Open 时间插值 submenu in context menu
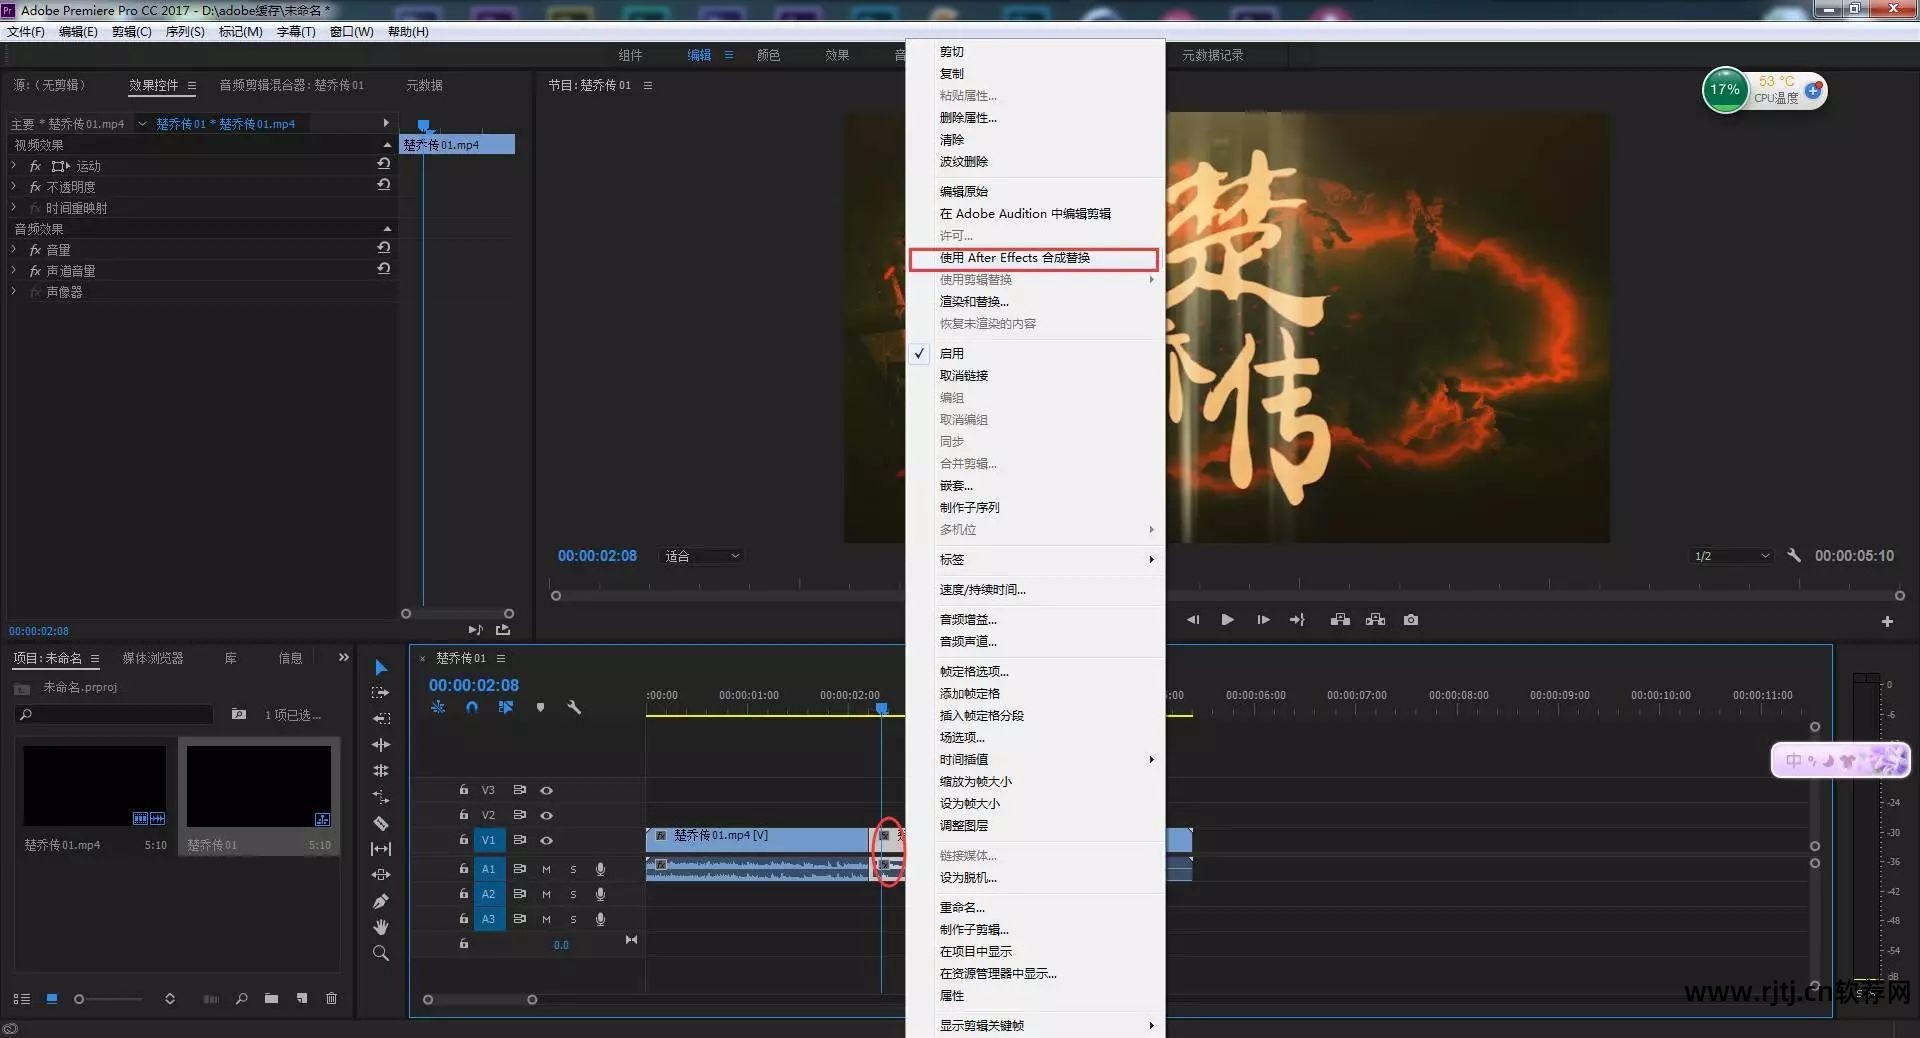This screenshot has height=1038, width=1920. click(1036, 759)
